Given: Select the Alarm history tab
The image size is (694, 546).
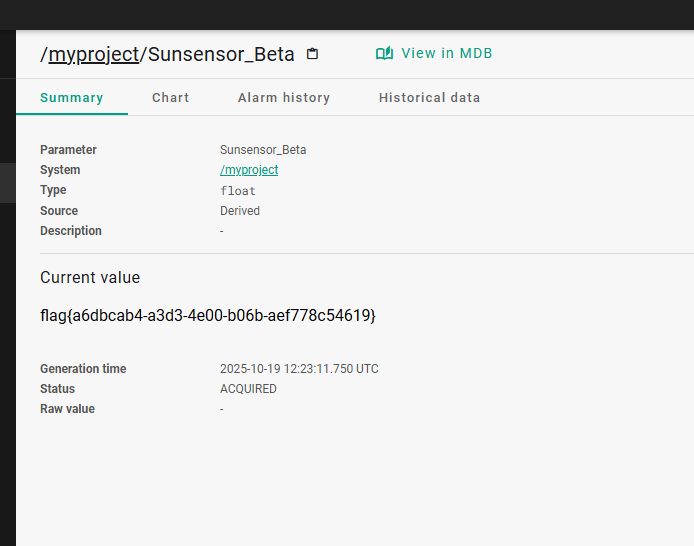Looking at the screenshot, I should [284, 98].
